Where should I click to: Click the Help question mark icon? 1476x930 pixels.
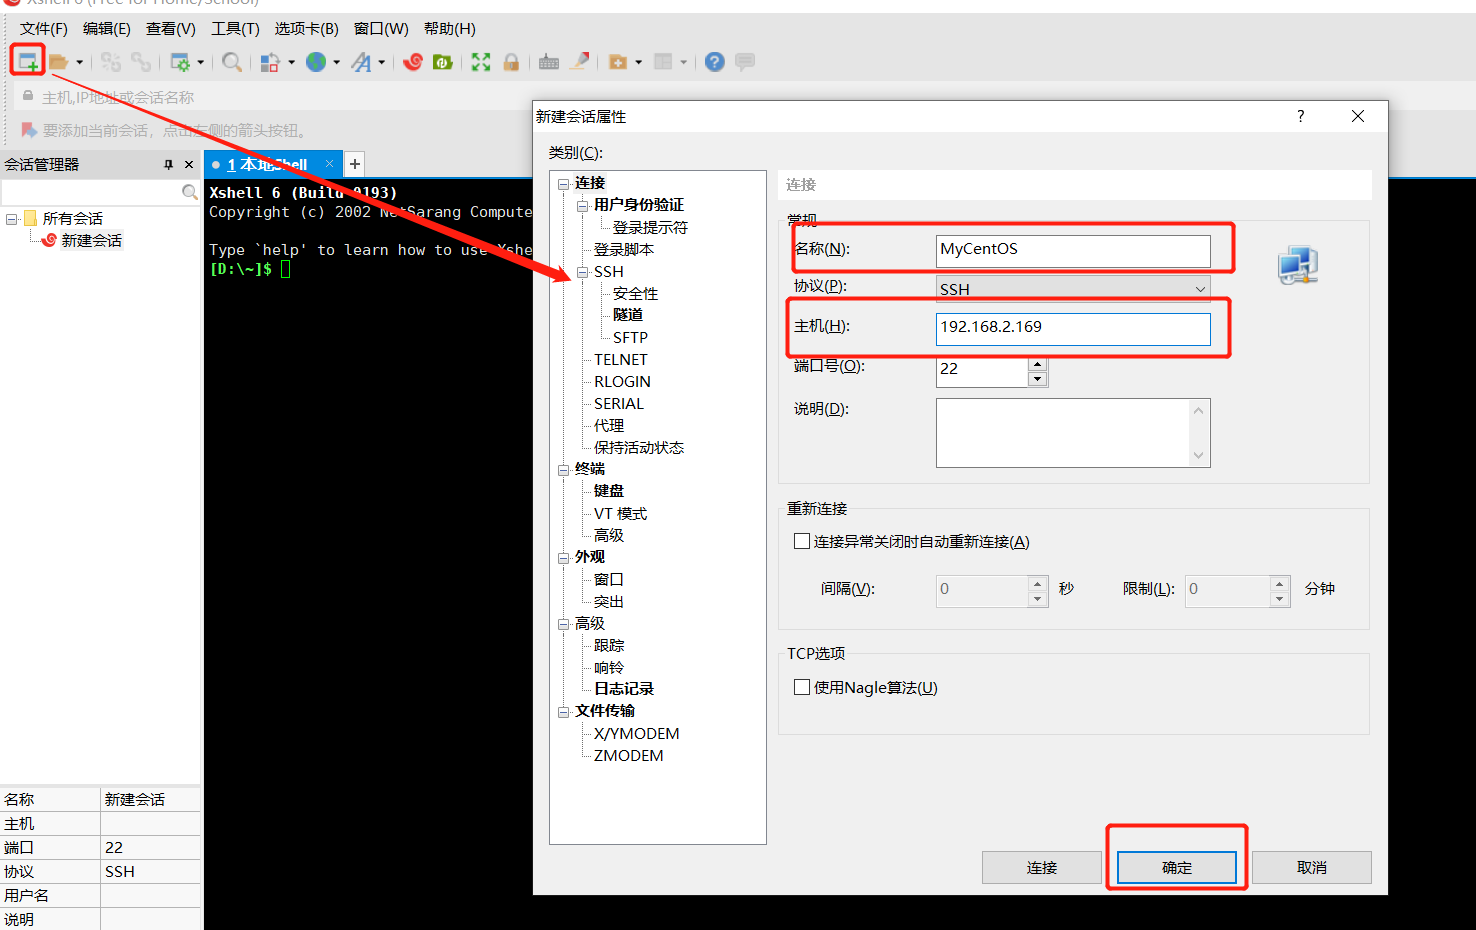click(x=713, y=62)
